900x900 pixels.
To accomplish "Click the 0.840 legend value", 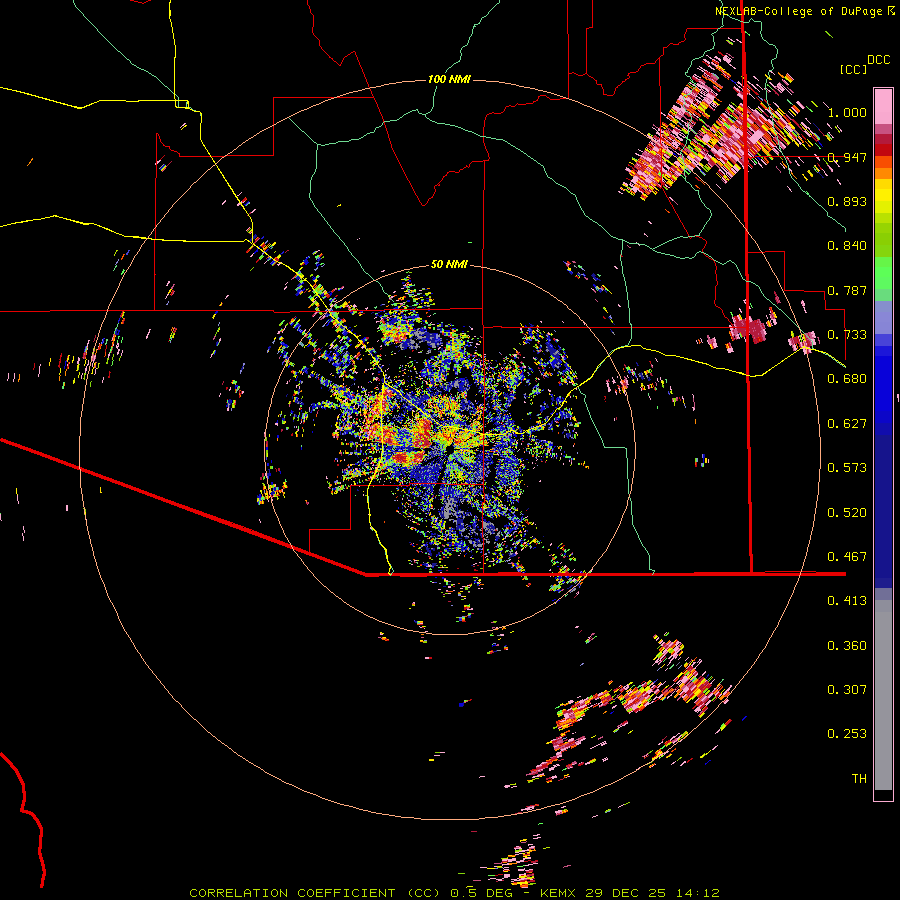I will tap(847, 246).
